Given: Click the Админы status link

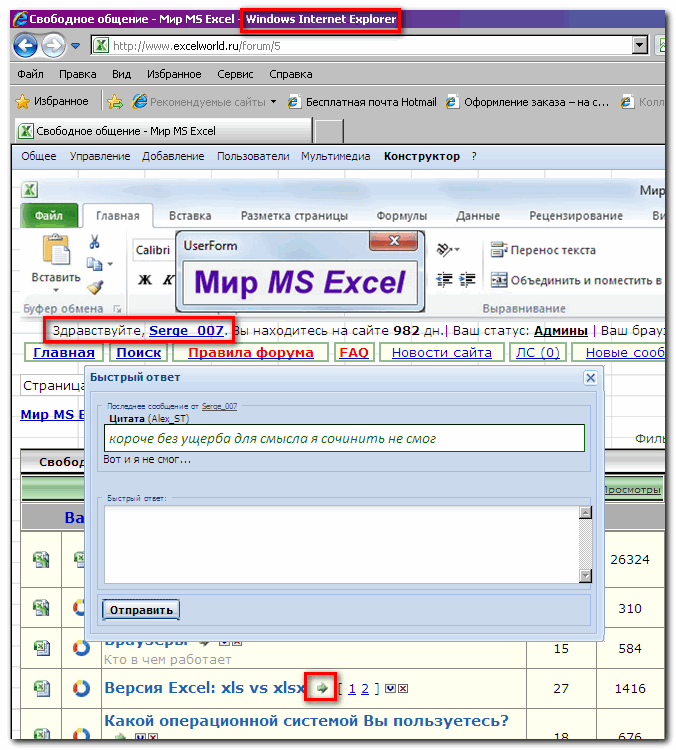Looking at the screenshot, I should 561,331.
